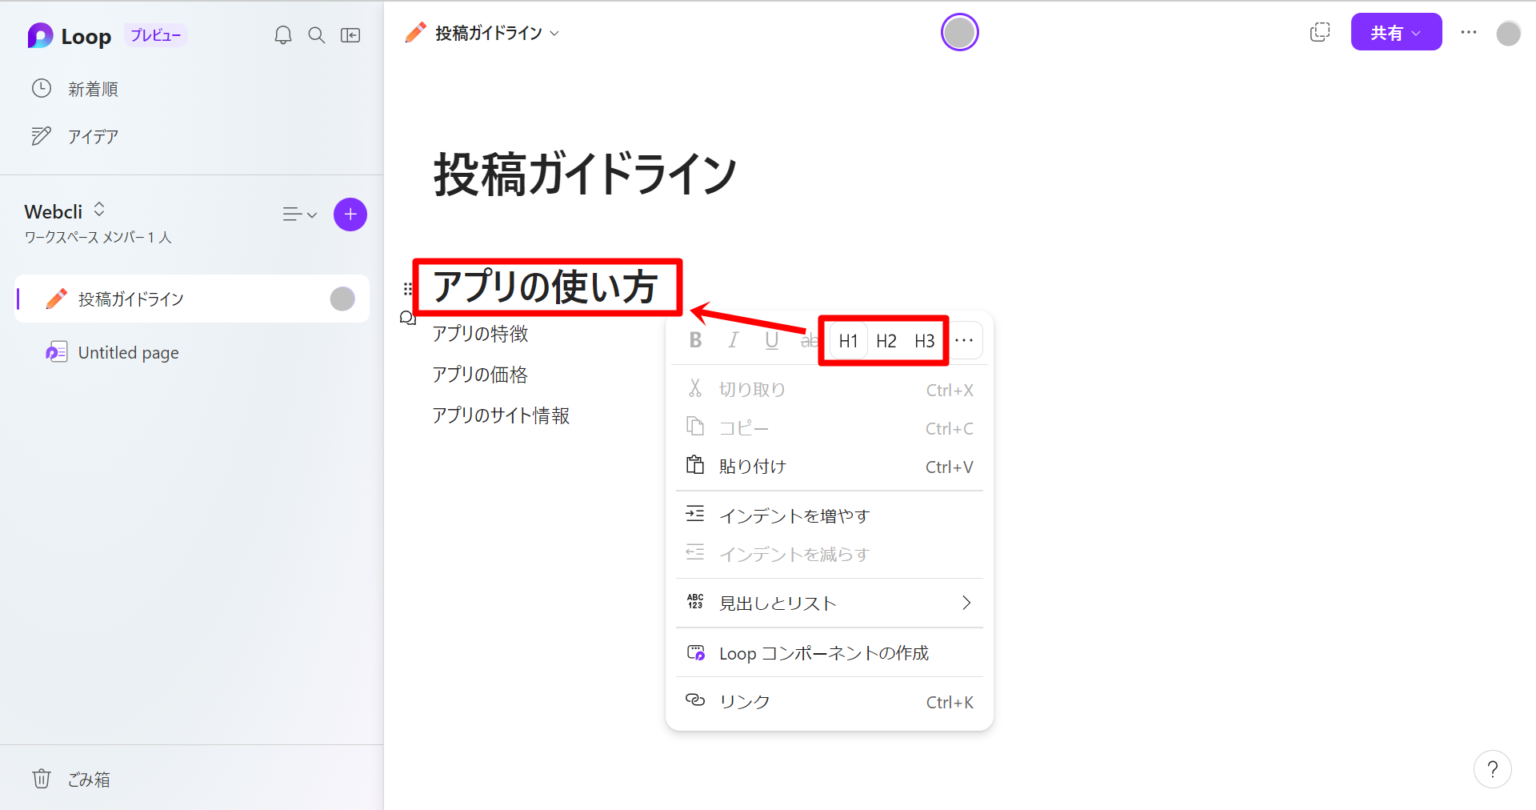Collapse the sidebar with the panel icon

pos(350,35)
